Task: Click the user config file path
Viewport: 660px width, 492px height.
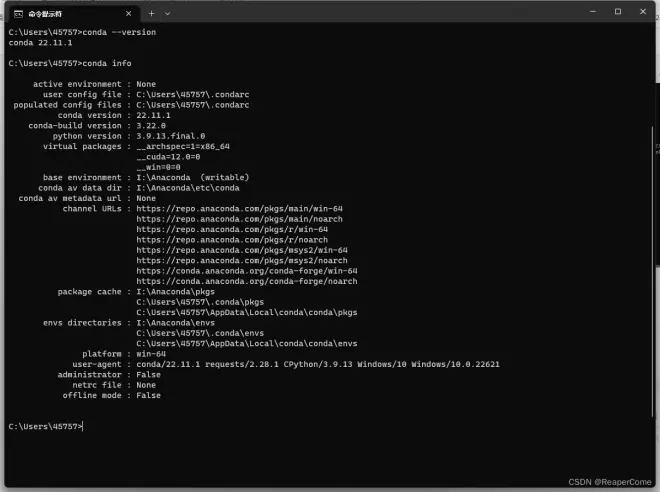Action: [x=193, y=95]
